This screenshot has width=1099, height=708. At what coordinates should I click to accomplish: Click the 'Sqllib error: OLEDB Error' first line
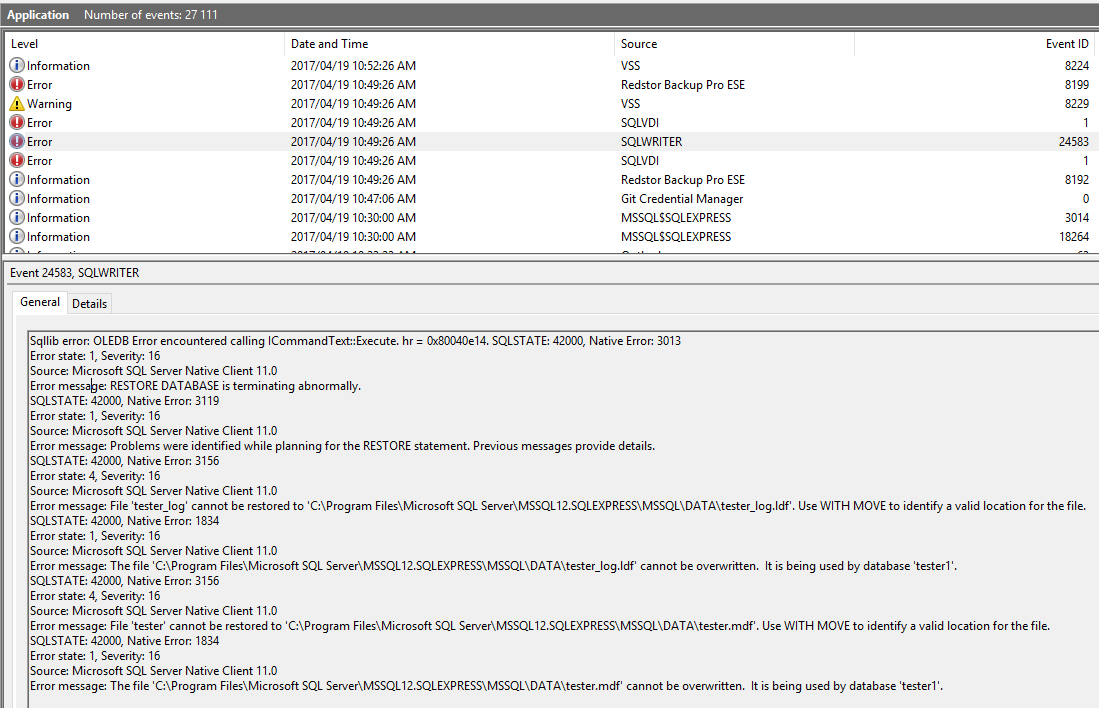pyautogui.click(x=355, y=341)
